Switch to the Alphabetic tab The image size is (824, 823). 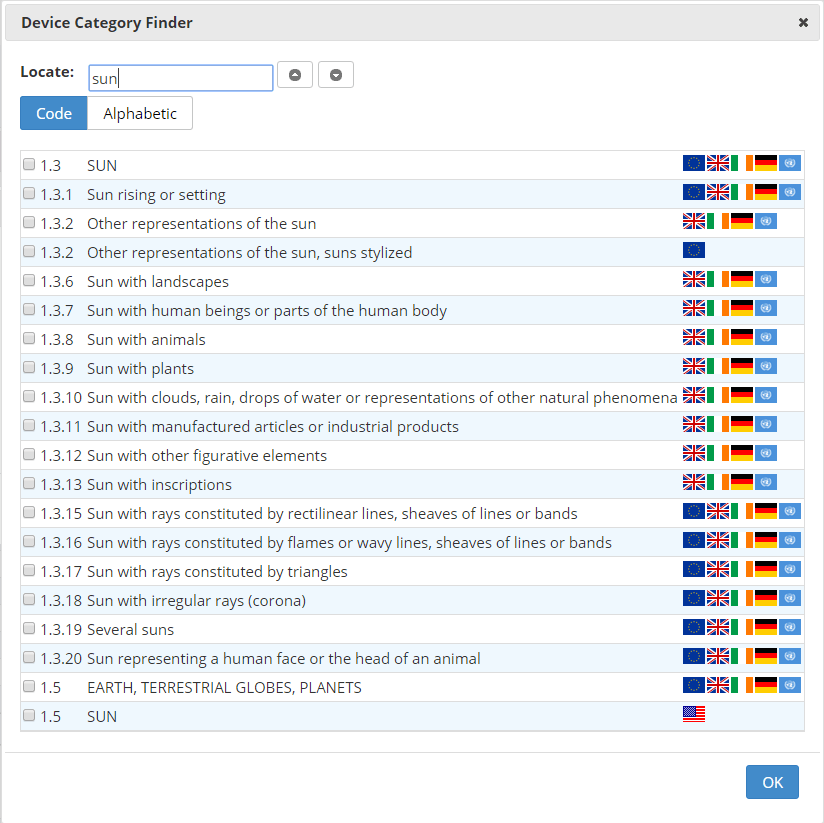[x=140, y=114]
